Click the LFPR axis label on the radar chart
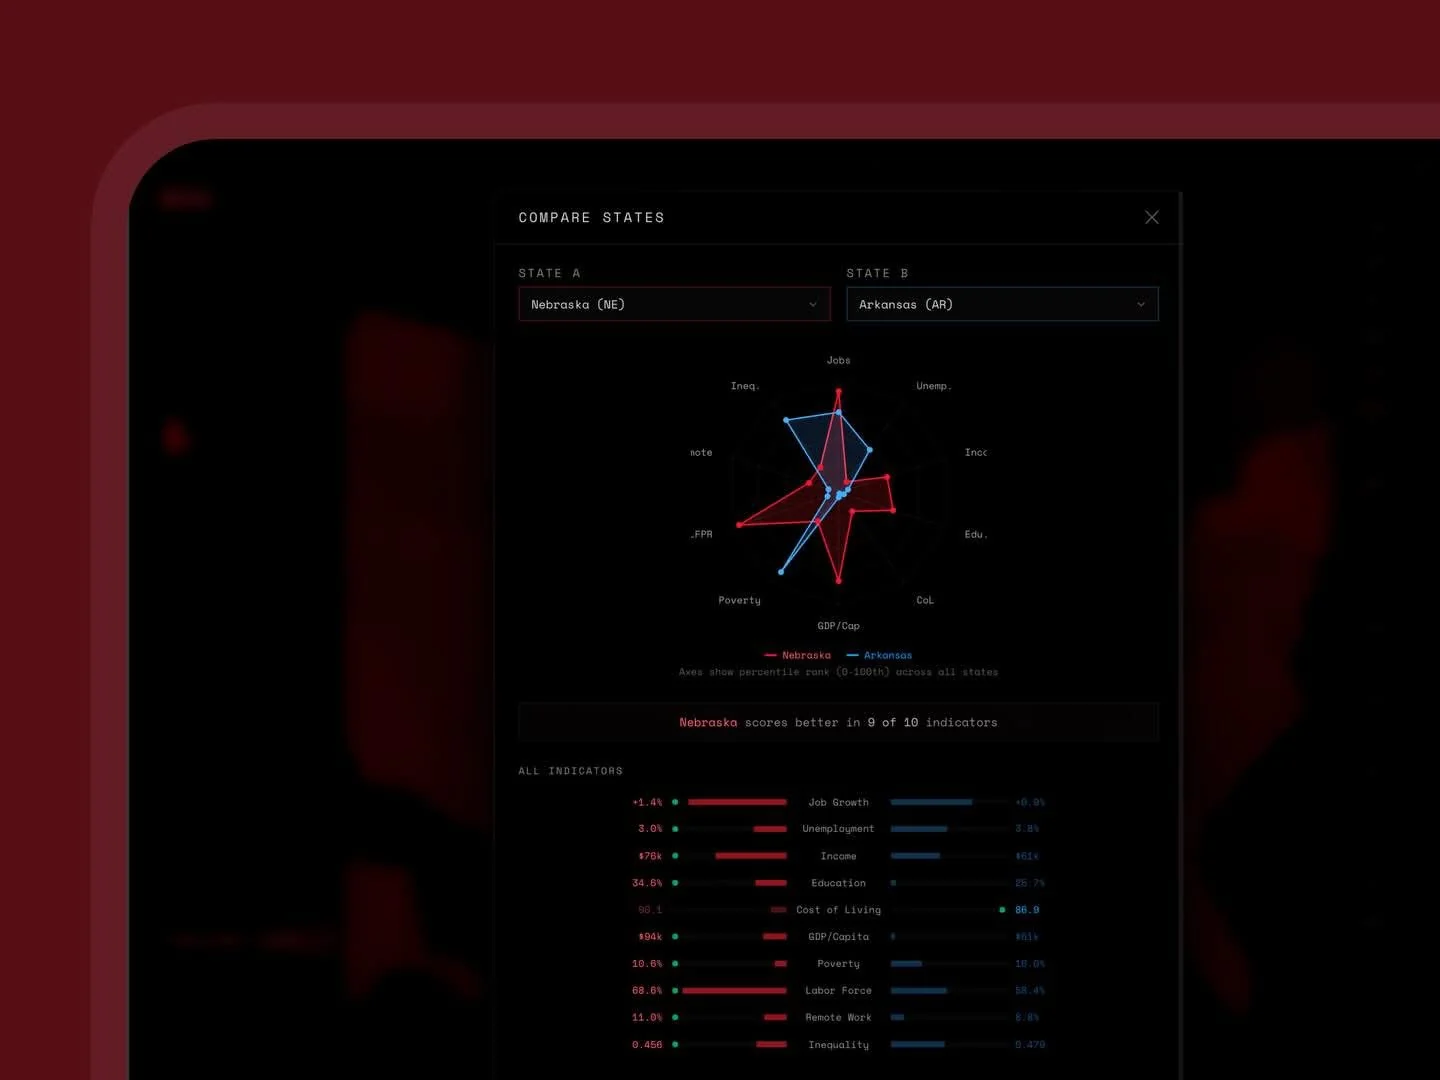This screenshot has height=1080, width=1440. (701, 534)
